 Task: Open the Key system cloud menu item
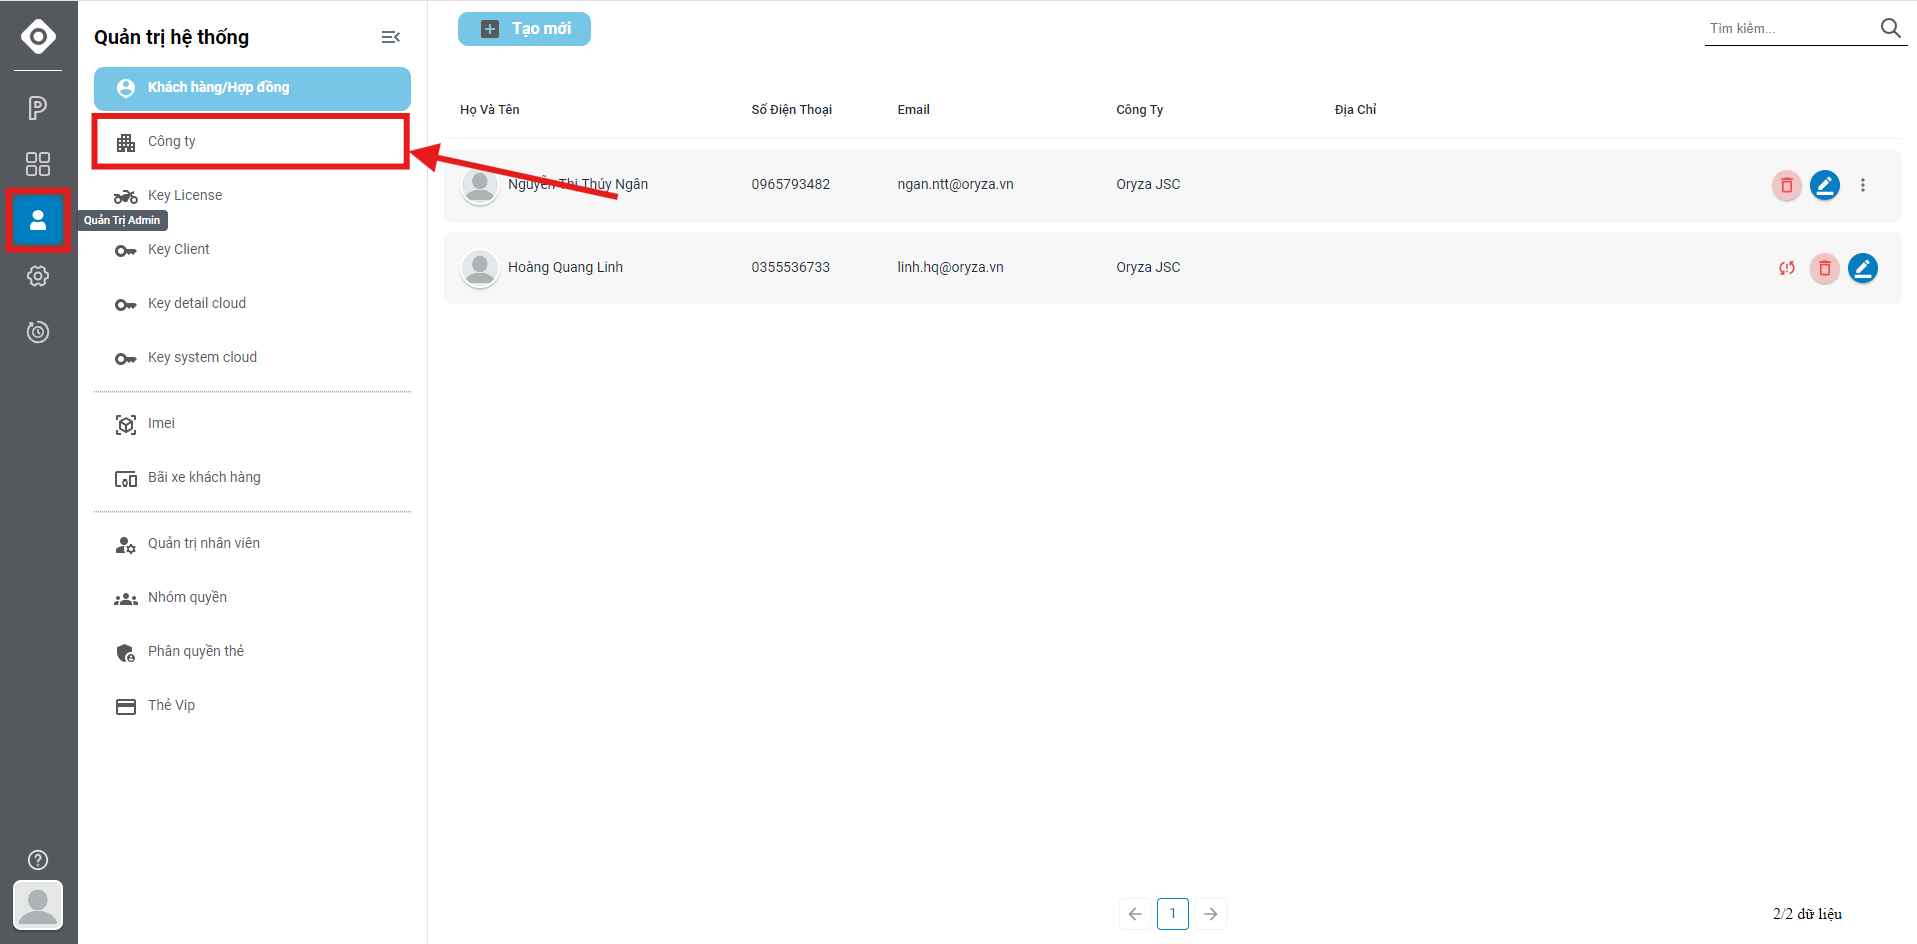pyautogui.click(x=252, y=358)
